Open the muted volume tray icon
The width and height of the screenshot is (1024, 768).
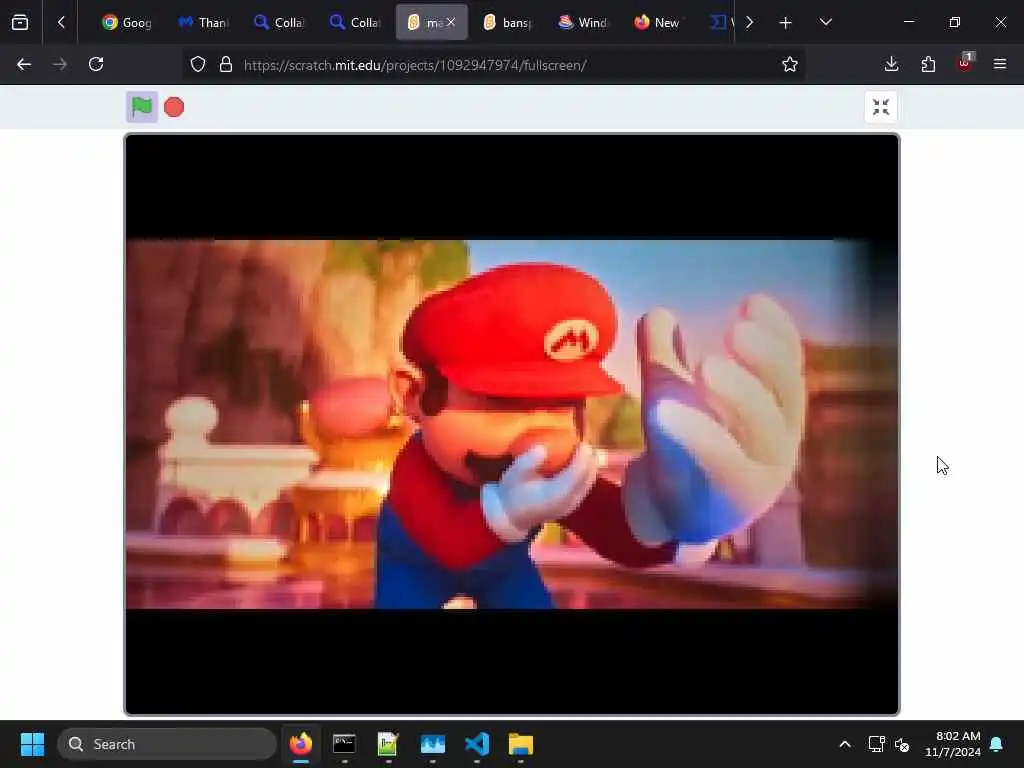(902, 744)
